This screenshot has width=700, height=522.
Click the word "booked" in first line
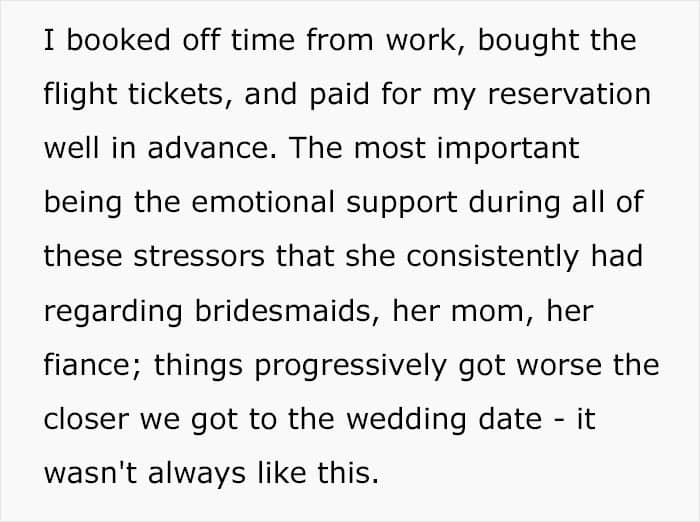[x=118, y=40]
